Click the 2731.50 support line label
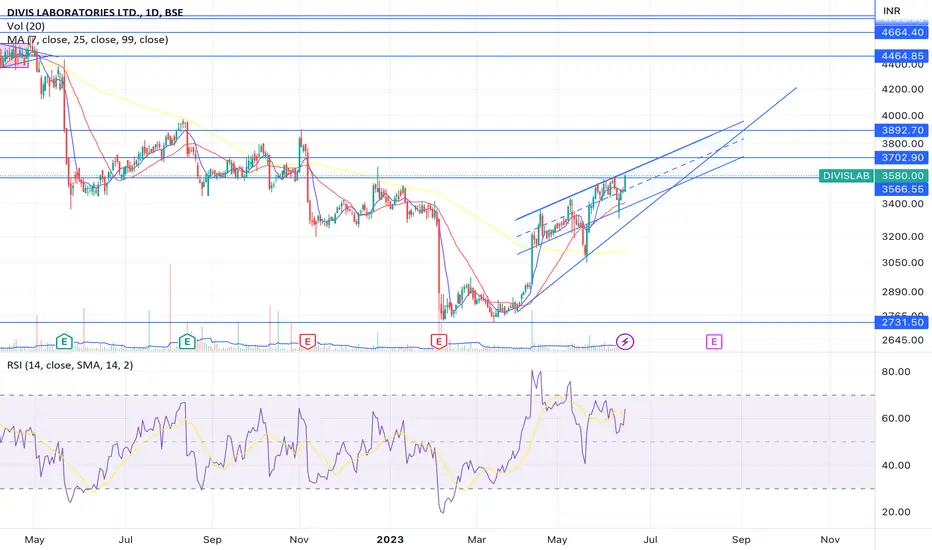Viewport: 932px width, 550px height. [x=902, y=322]
